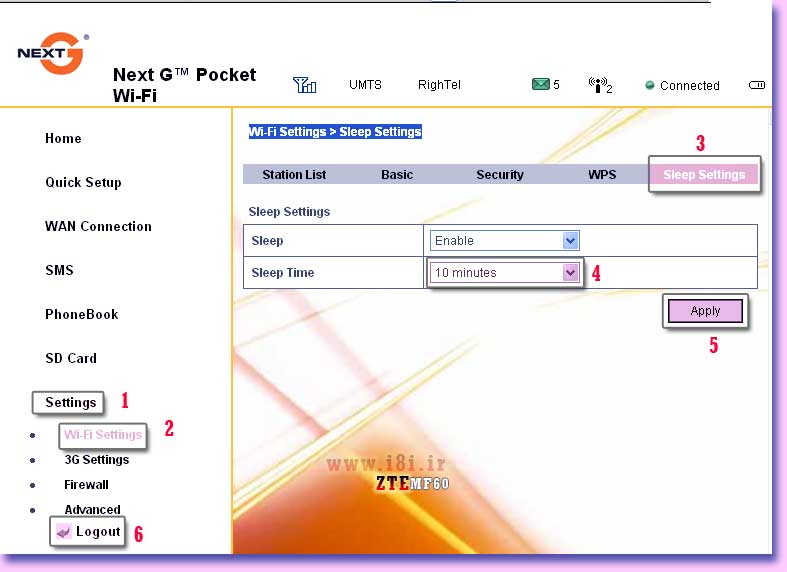Click the Sleep Settings section heading
This screenshot has height=572, width=787.
click(289, 212)
